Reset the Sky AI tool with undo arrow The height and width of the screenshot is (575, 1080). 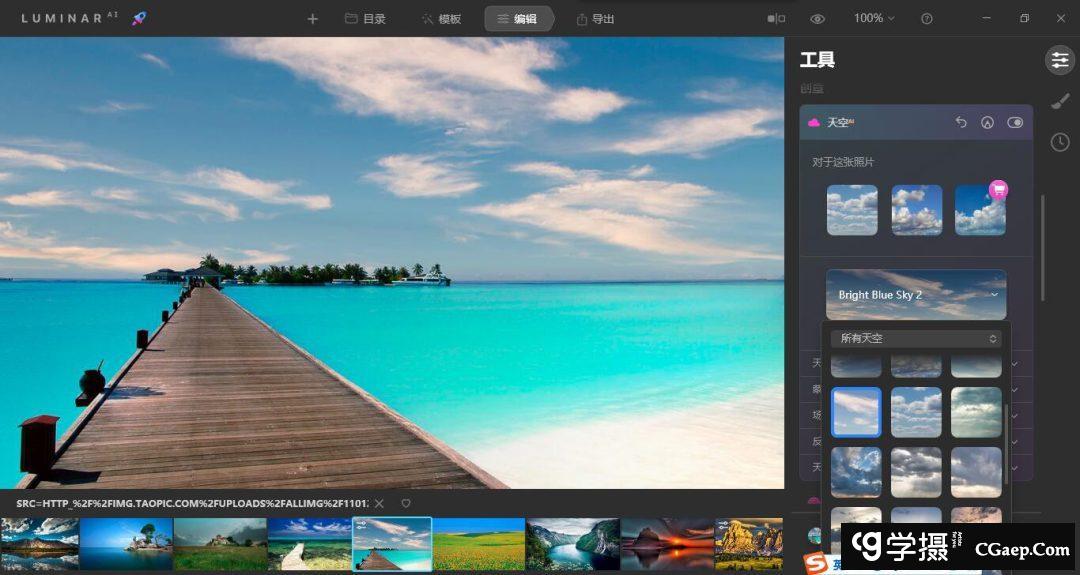(961, 122)
